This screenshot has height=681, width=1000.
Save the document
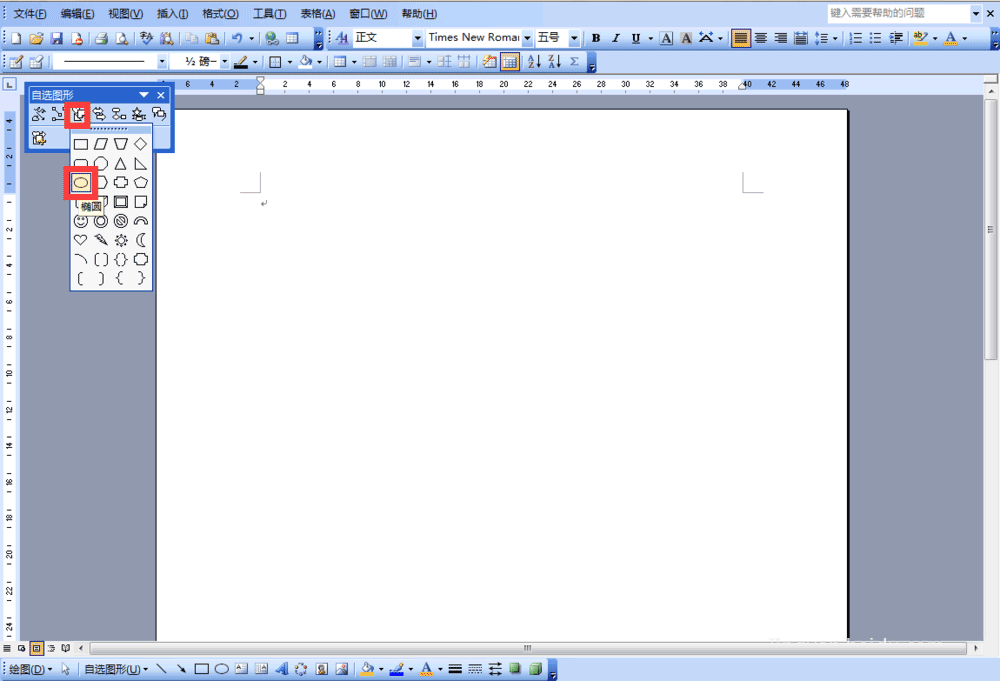[x=57, y=38]
